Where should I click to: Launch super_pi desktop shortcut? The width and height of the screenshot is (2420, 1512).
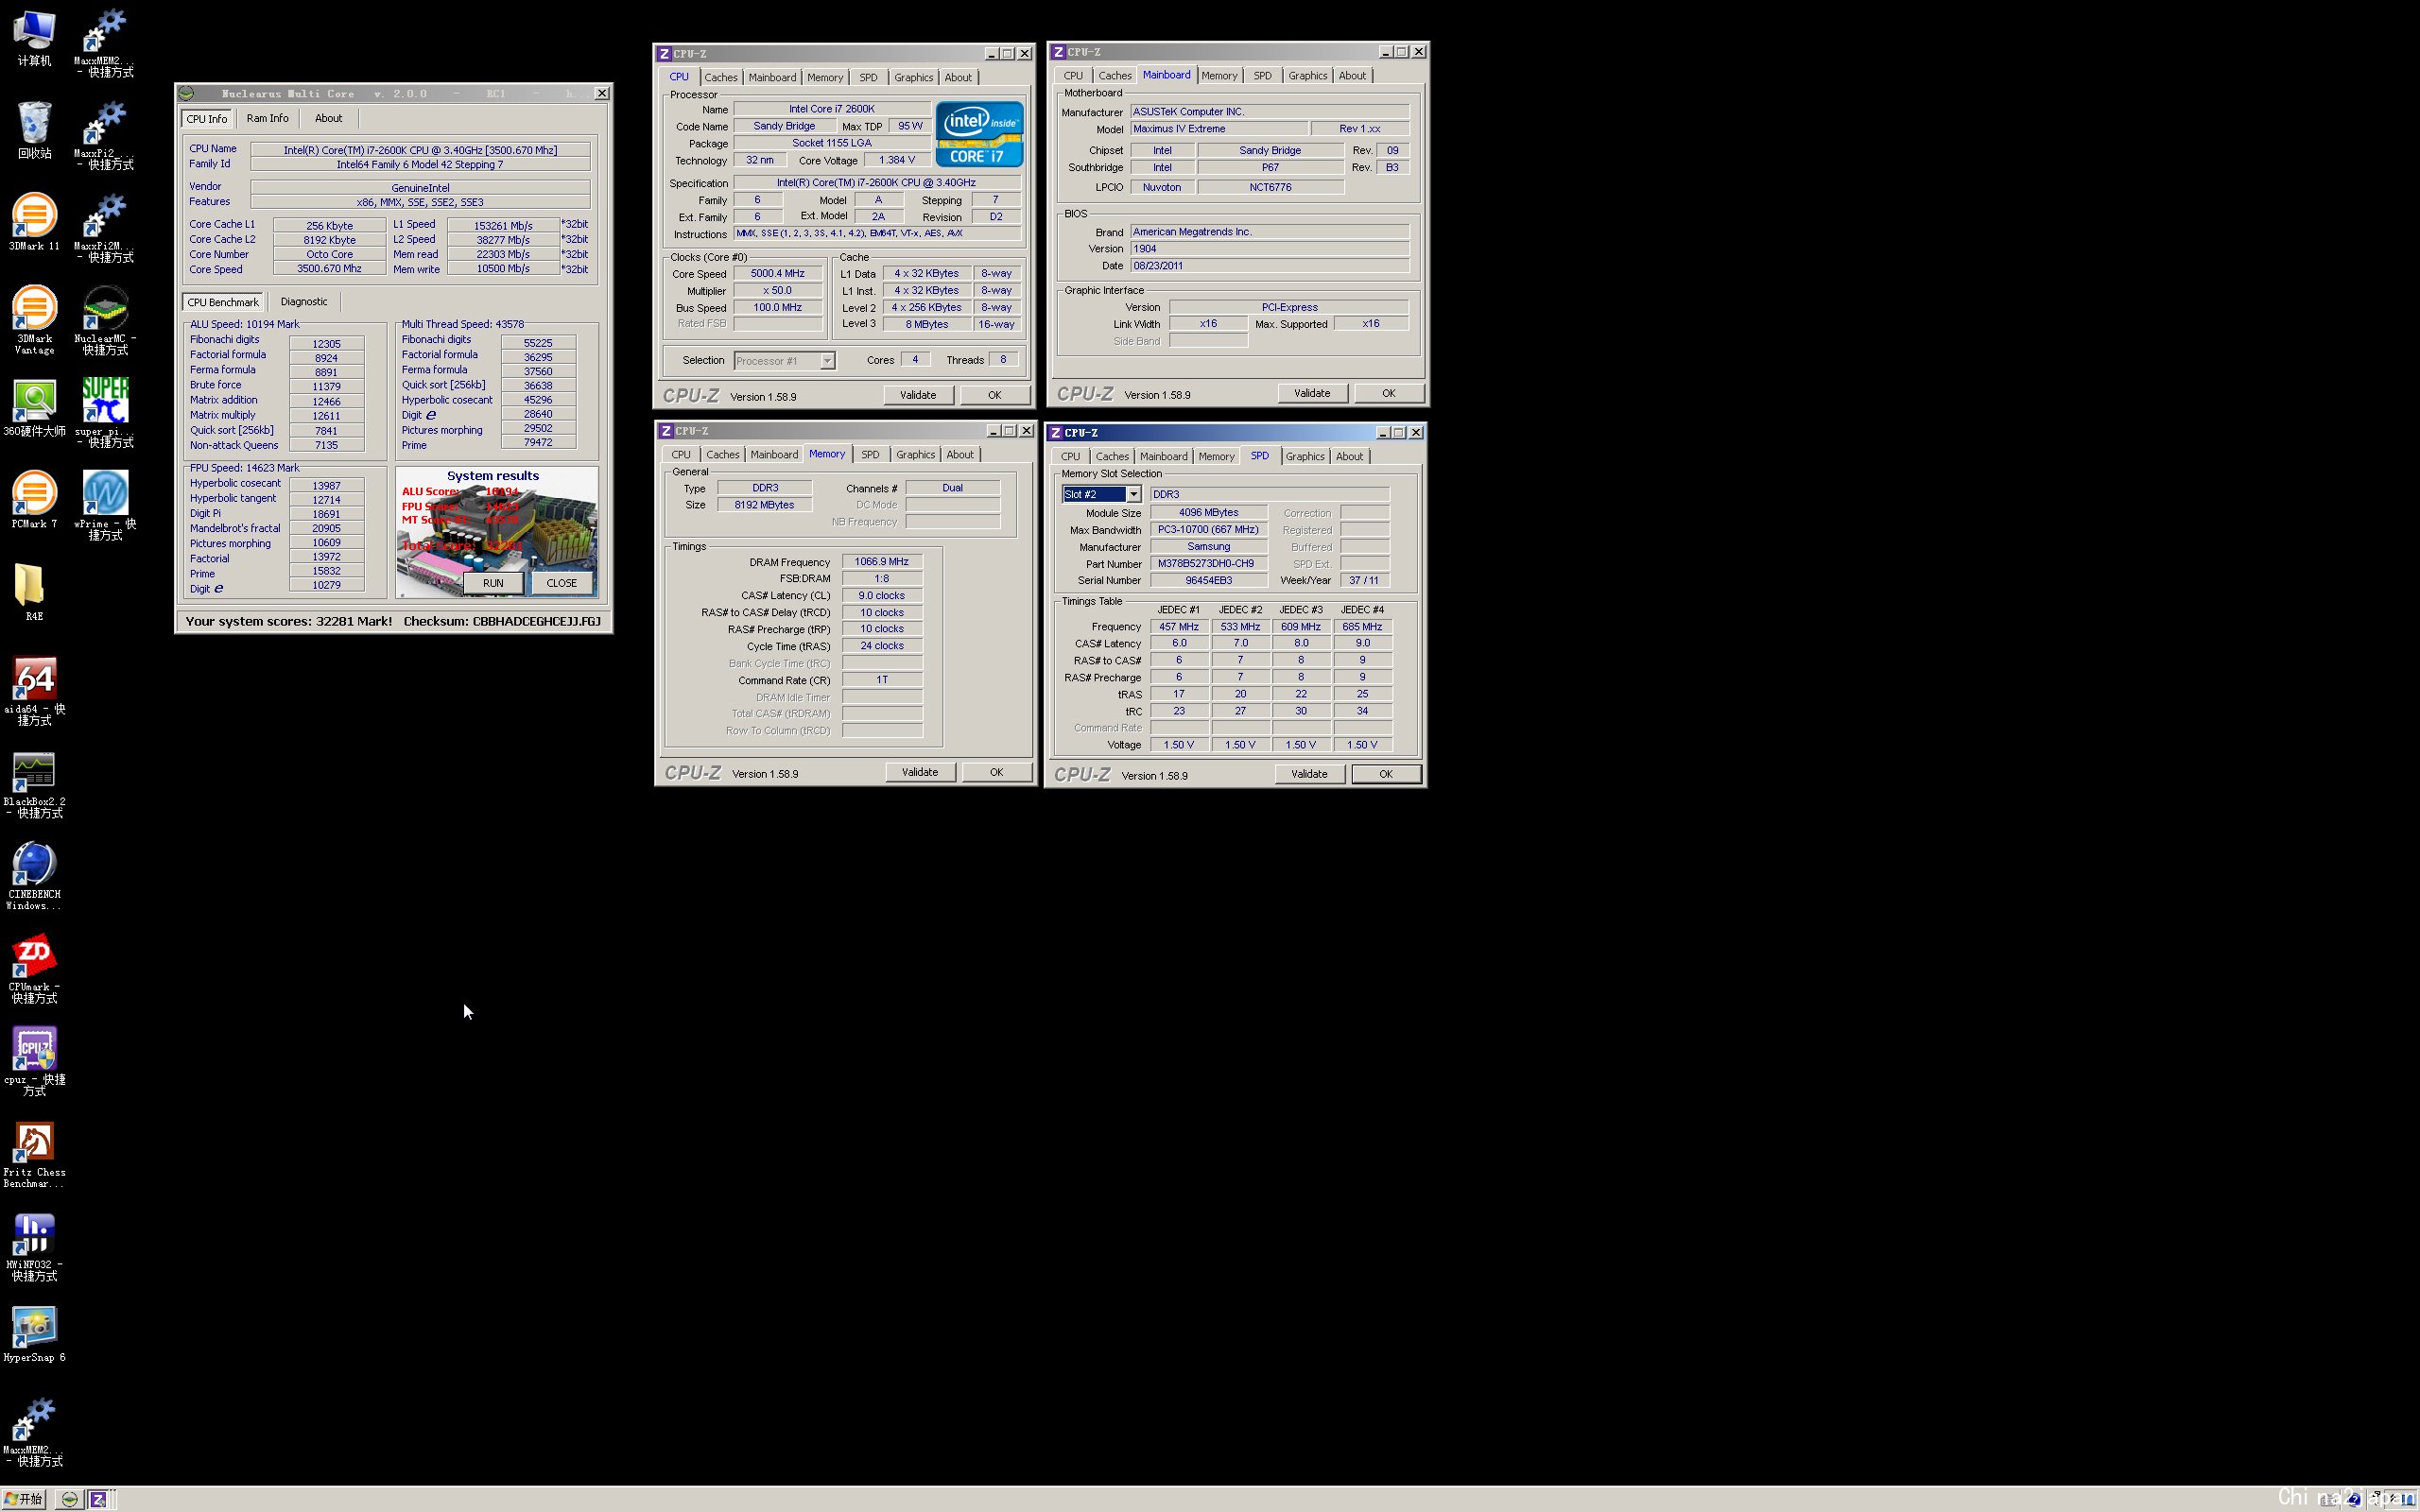point(105,412)
